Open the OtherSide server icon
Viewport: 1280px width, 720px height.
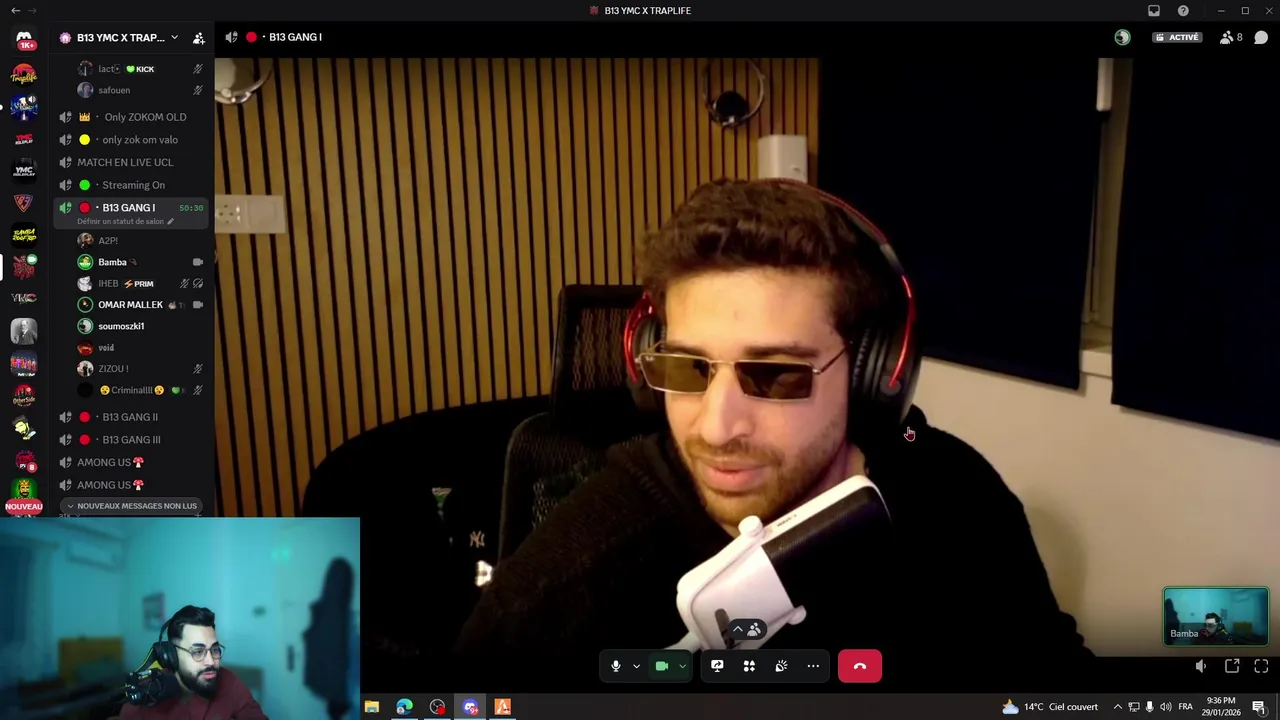[x=24, y=395]
